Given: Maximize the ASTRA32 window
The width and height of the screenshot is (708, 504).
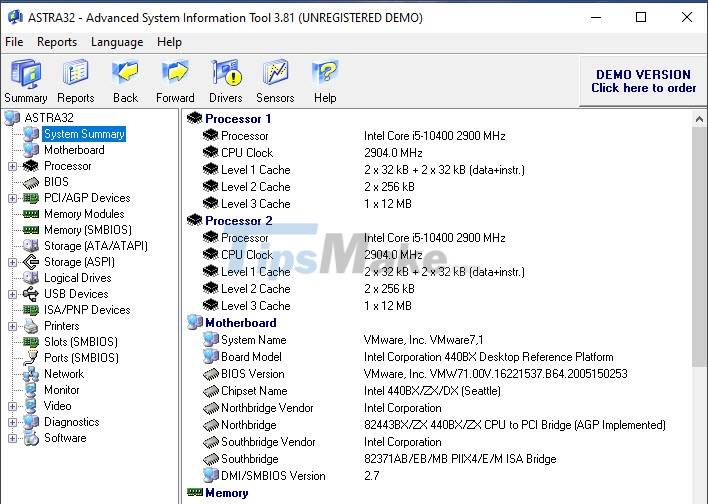Looking at the screenshot, I should (x=641, y=17).
